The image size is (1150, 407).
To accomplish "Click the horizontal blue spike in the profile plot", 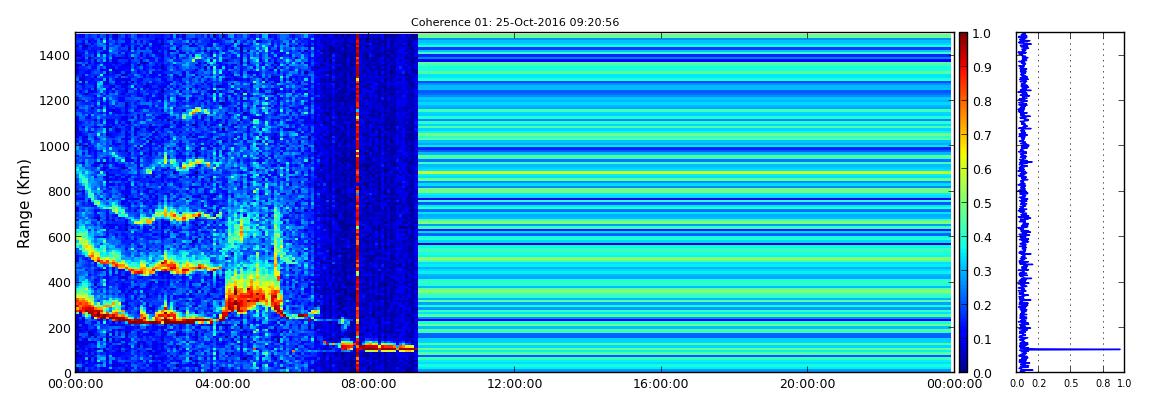I will point(1072,349).
